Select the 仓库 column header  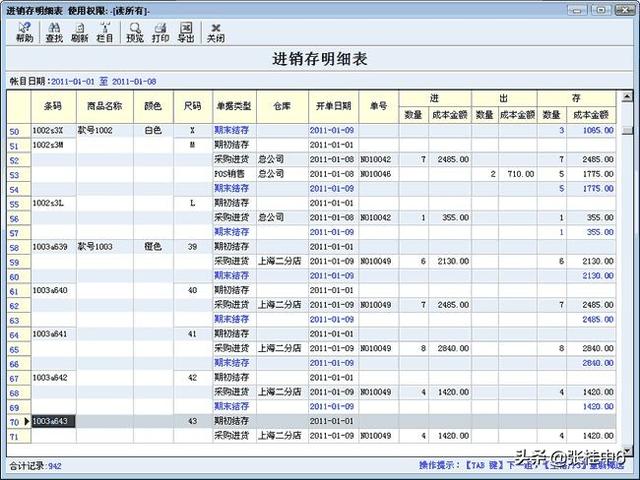[282, 107]
